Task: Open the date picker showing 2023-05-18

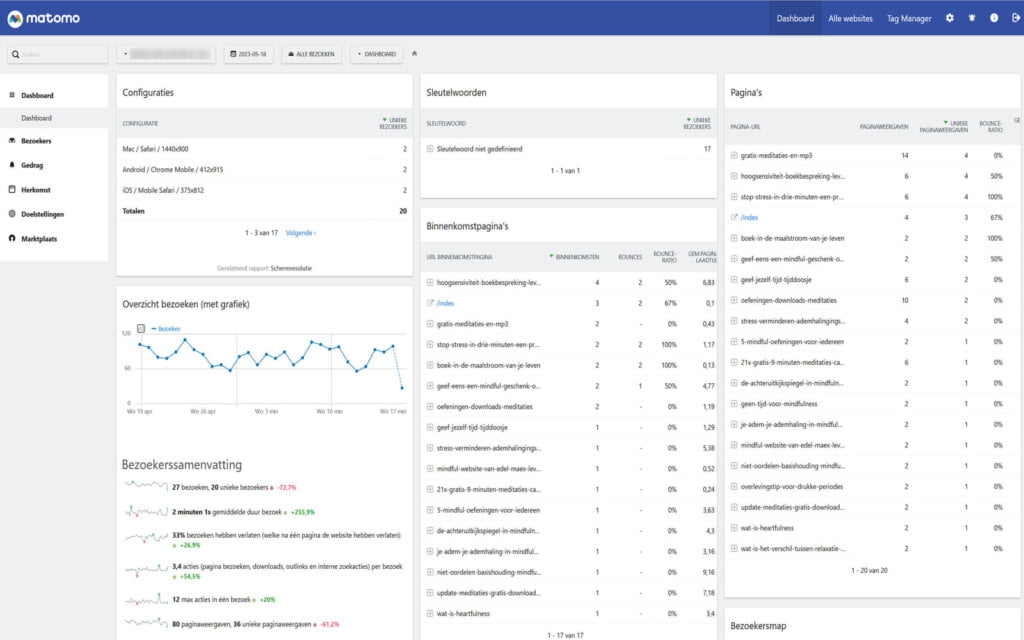Action: tap(254, 52)
